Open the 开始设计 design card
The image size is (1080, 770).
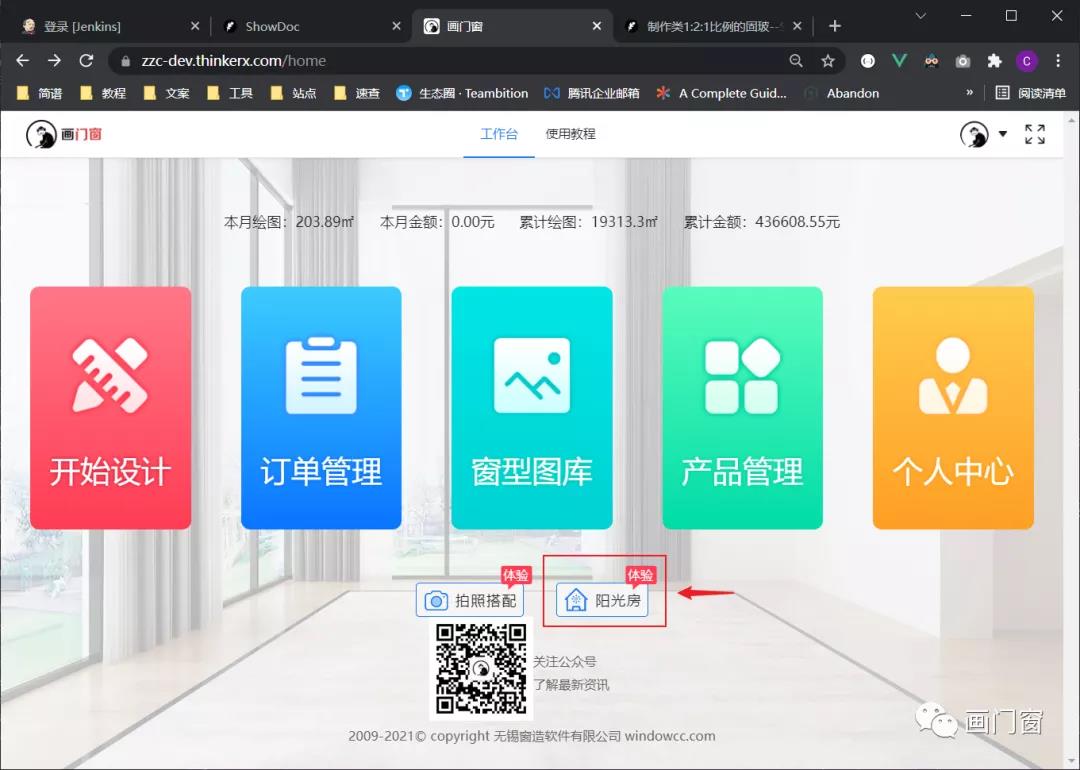(110, 408)
